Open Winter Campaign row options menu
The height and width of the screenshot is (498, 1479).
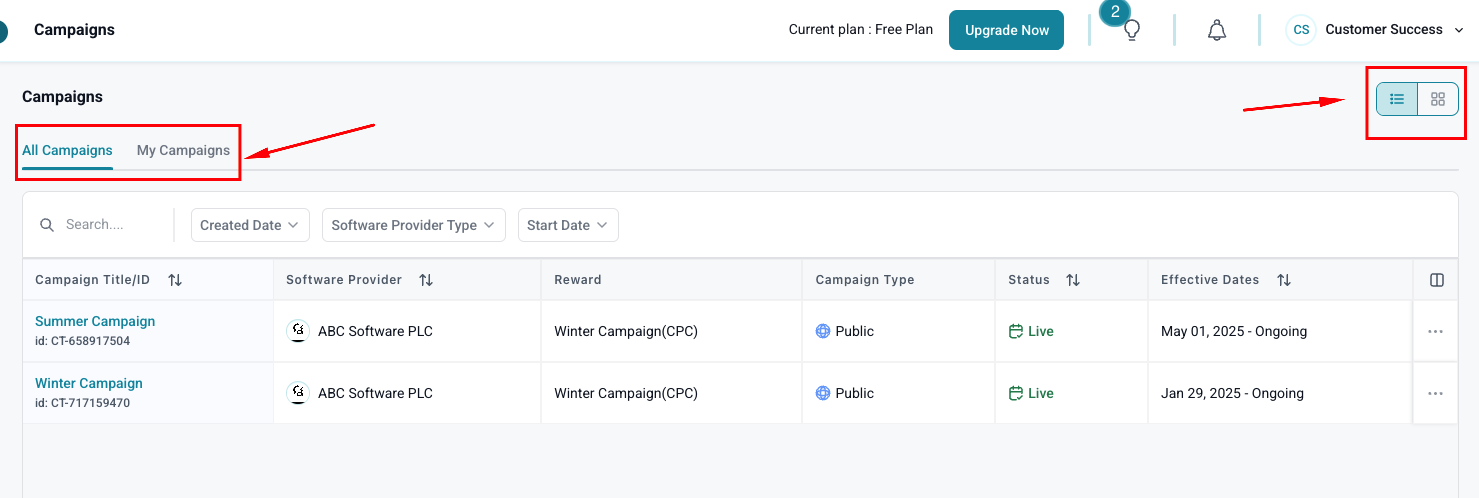click(1435, 394)
